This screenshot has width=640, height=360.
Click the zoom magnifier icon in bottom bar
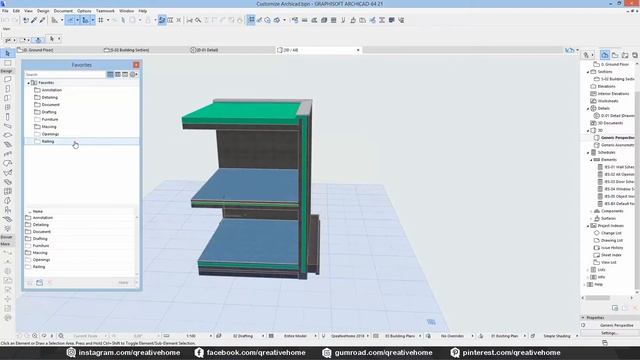(35, 336)
